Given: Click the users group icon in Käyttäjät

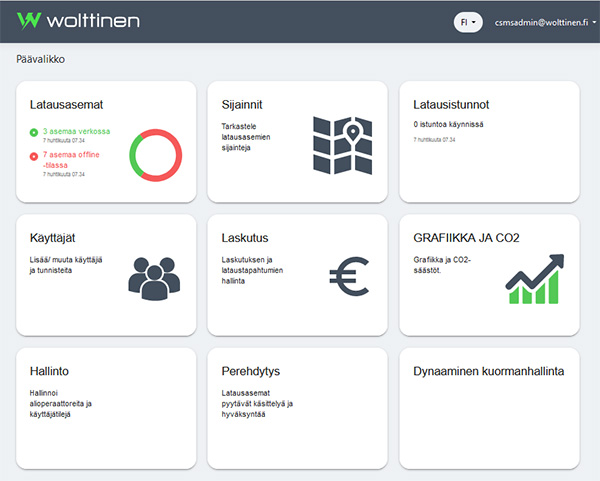Looking at the screenshot, I should [x=153, y=277].
